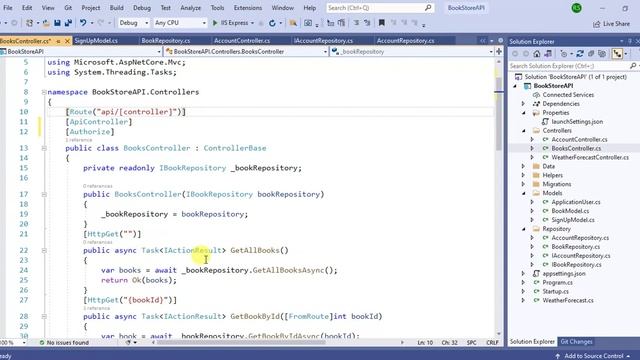This screenshot has width=640, height=360.
Task: Click the split editor plus icon
Action: point(499,51)
